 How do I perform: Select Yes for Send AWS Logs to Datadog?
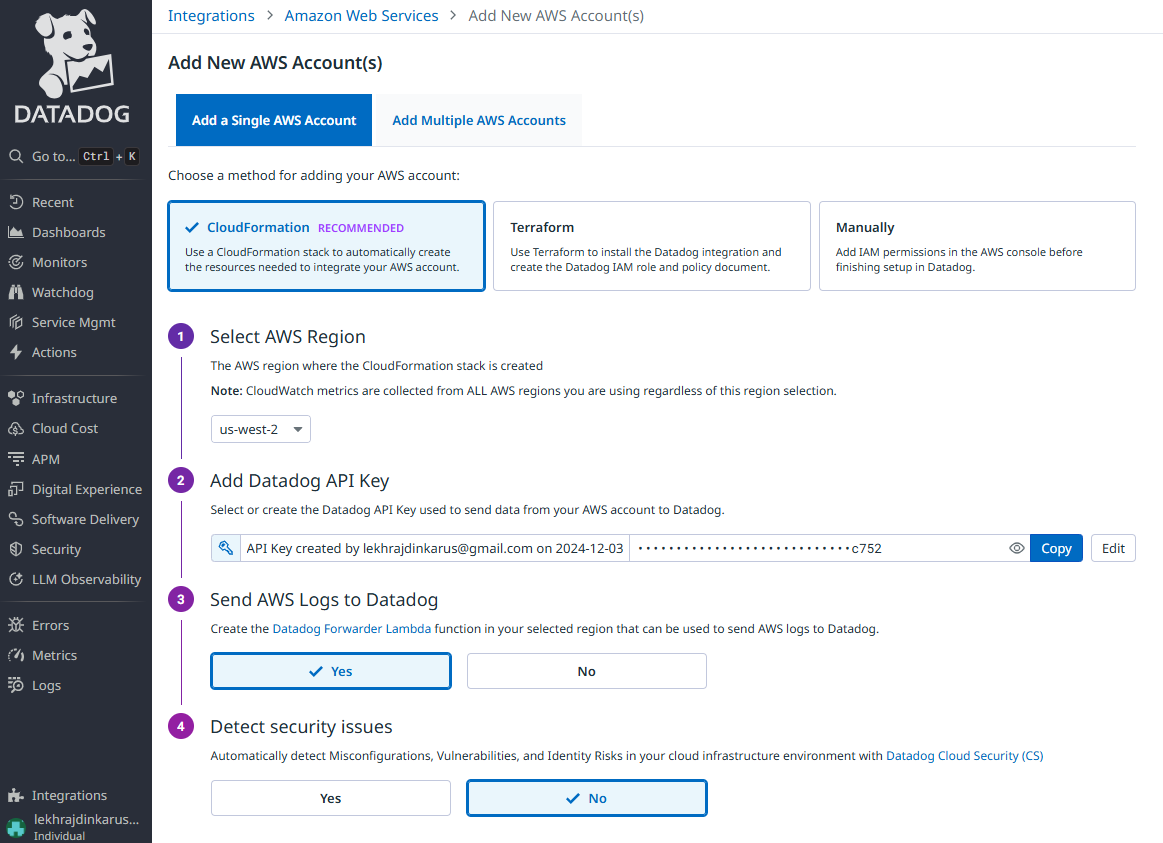[331, 671]
